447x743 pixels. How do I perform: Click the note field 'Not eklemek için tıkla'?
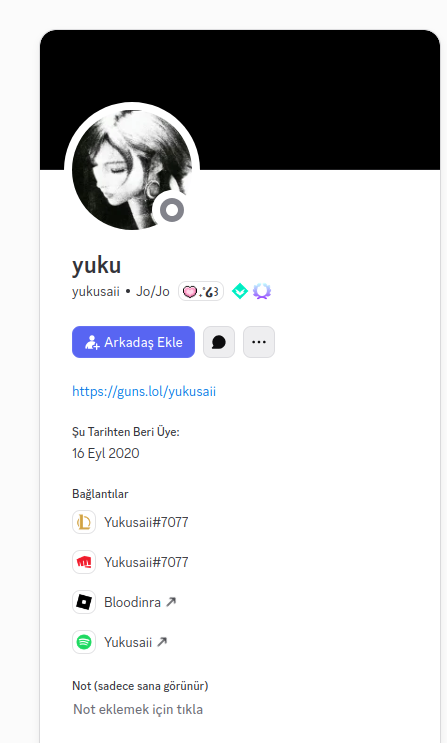tap(138, 709)
